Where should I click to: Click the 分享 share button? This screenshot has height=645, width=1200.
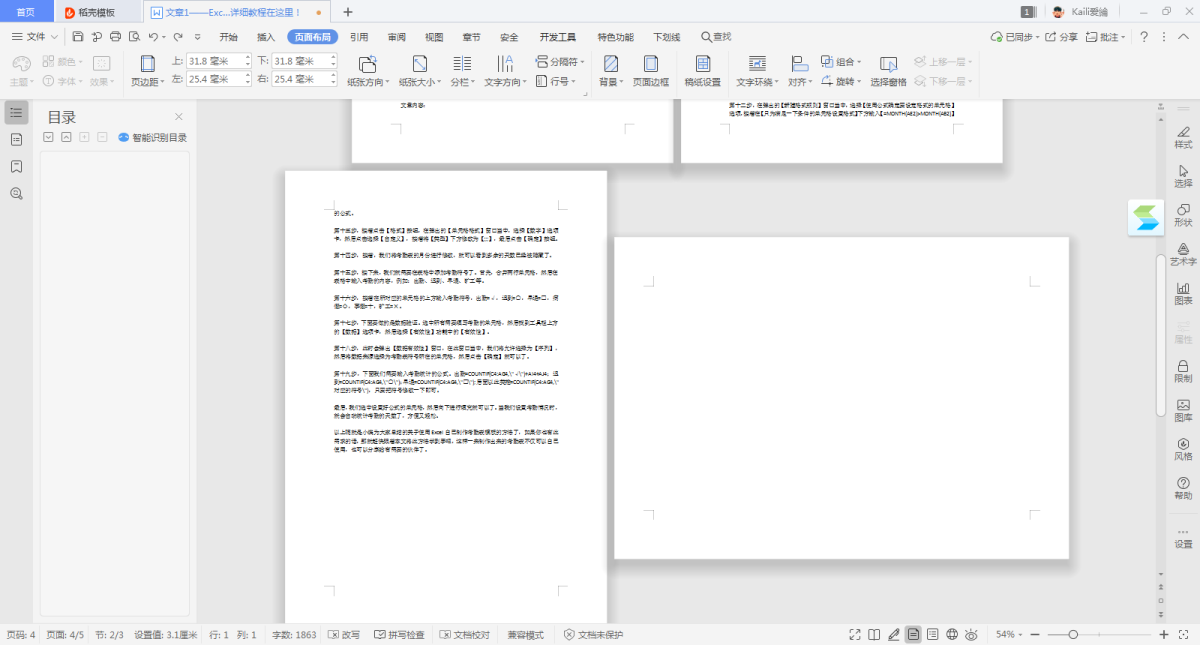point(1062,37)
